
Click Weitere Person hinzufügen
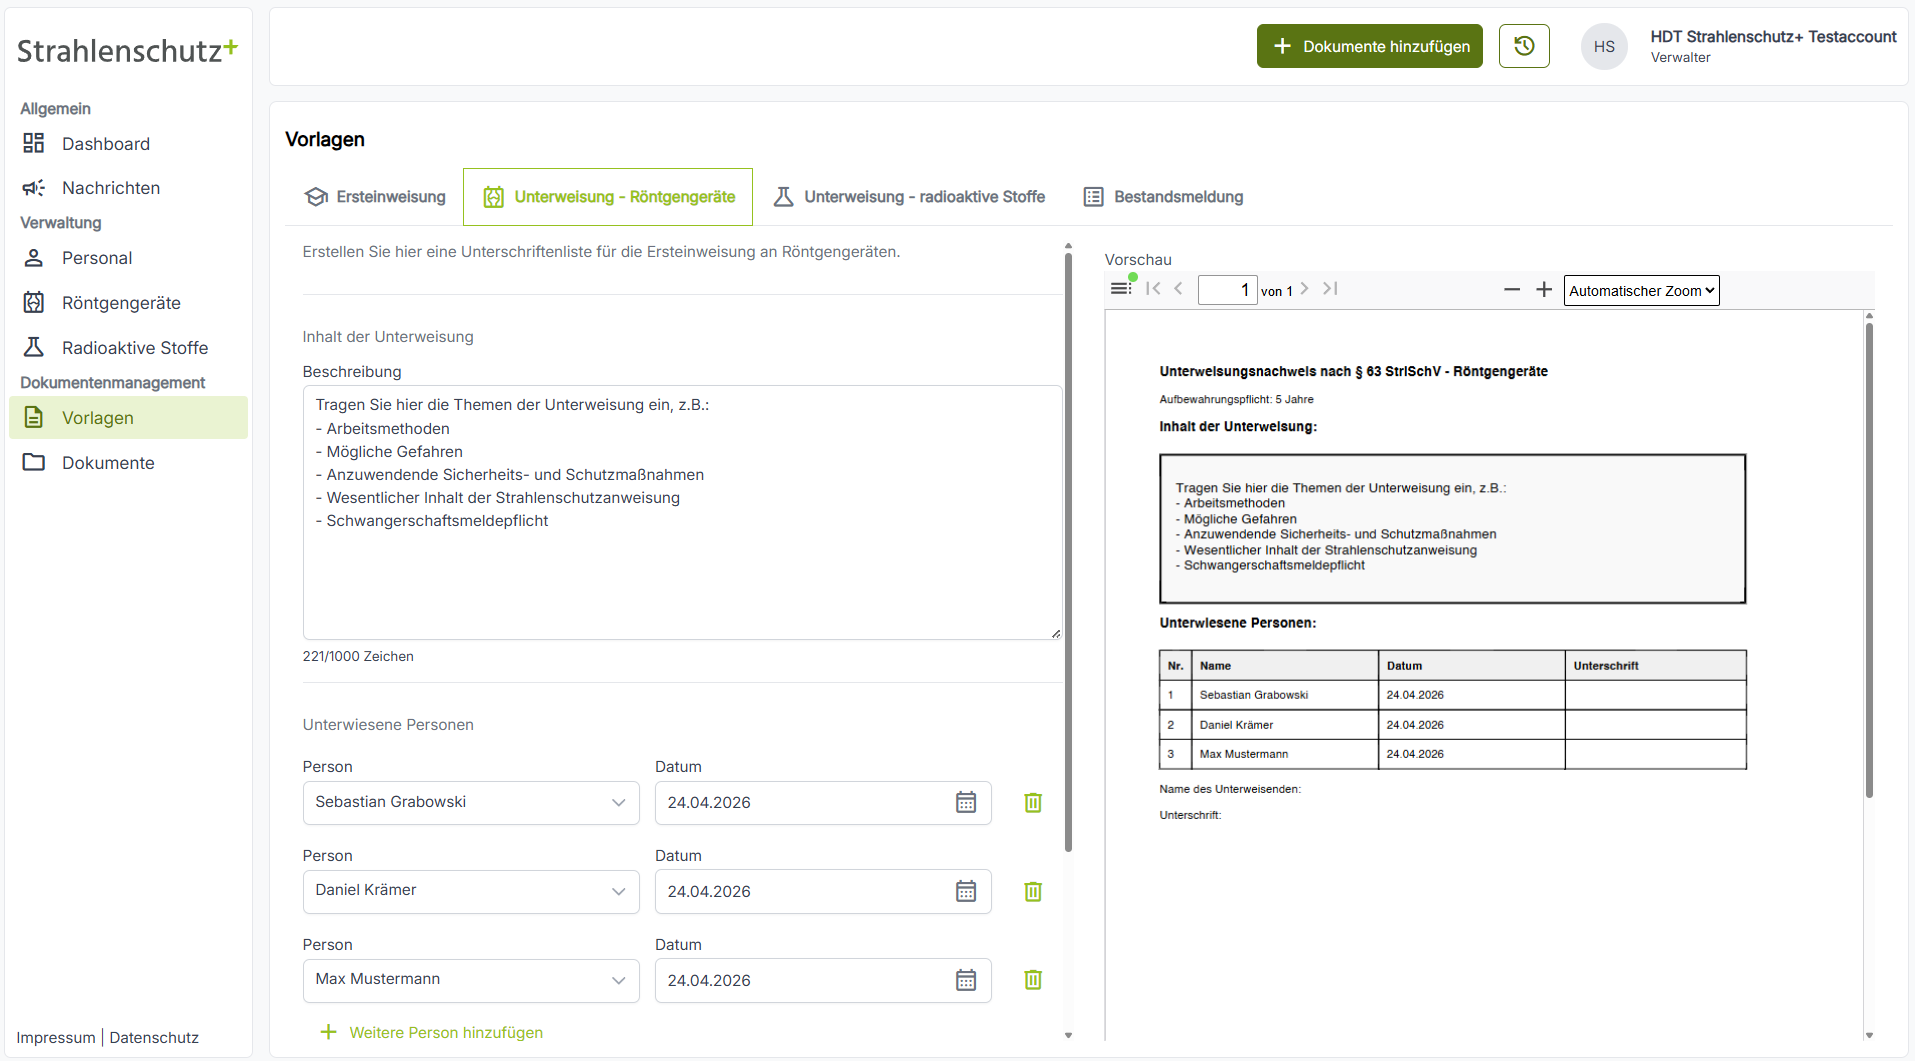click(x=431, y=1032)
